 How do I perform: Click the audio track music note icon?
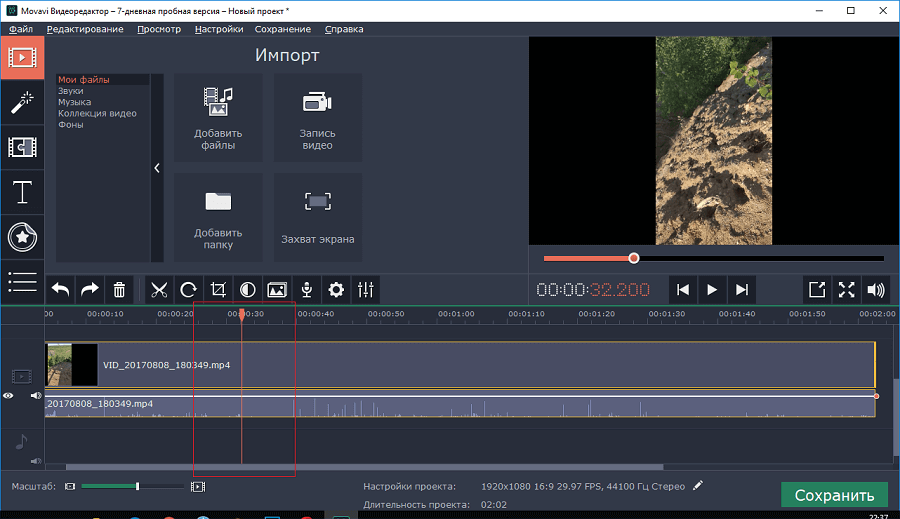coord(21,442)
